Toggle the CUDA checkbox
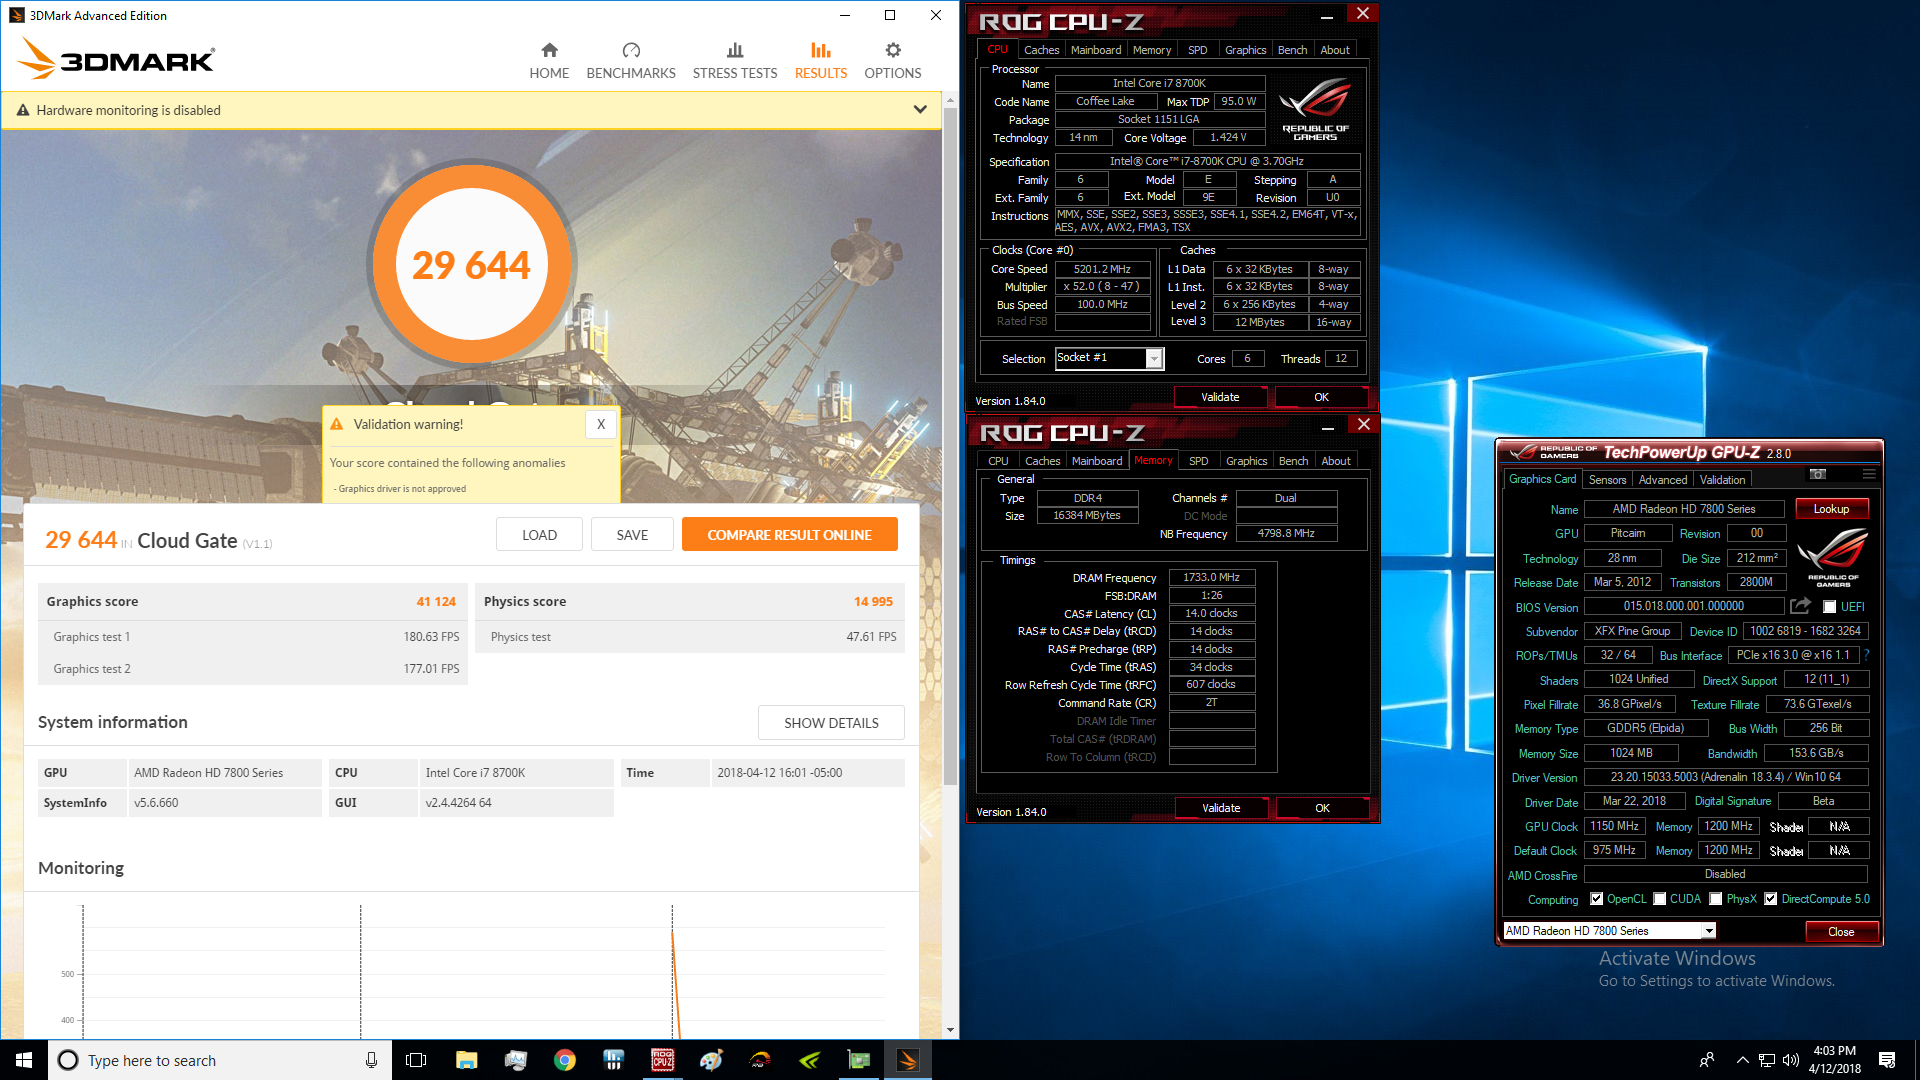 click(1660, 899)
